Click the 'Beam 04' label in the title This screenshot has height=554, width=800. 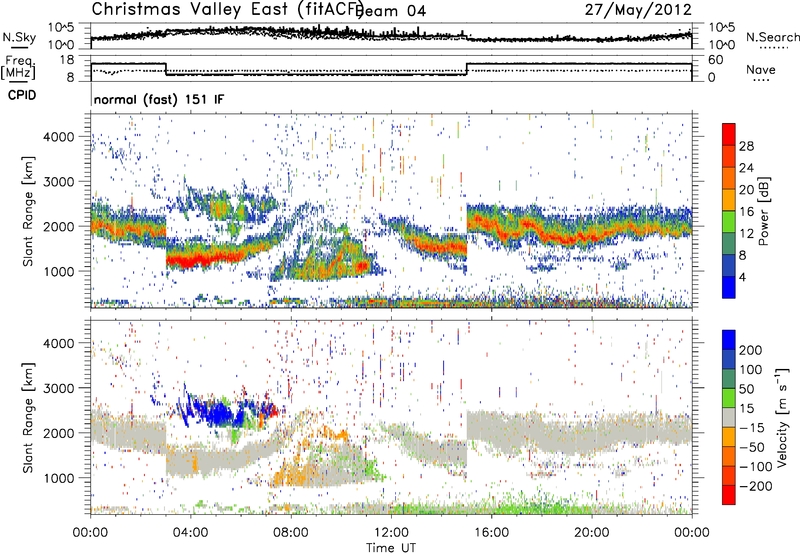coord(392,11)
